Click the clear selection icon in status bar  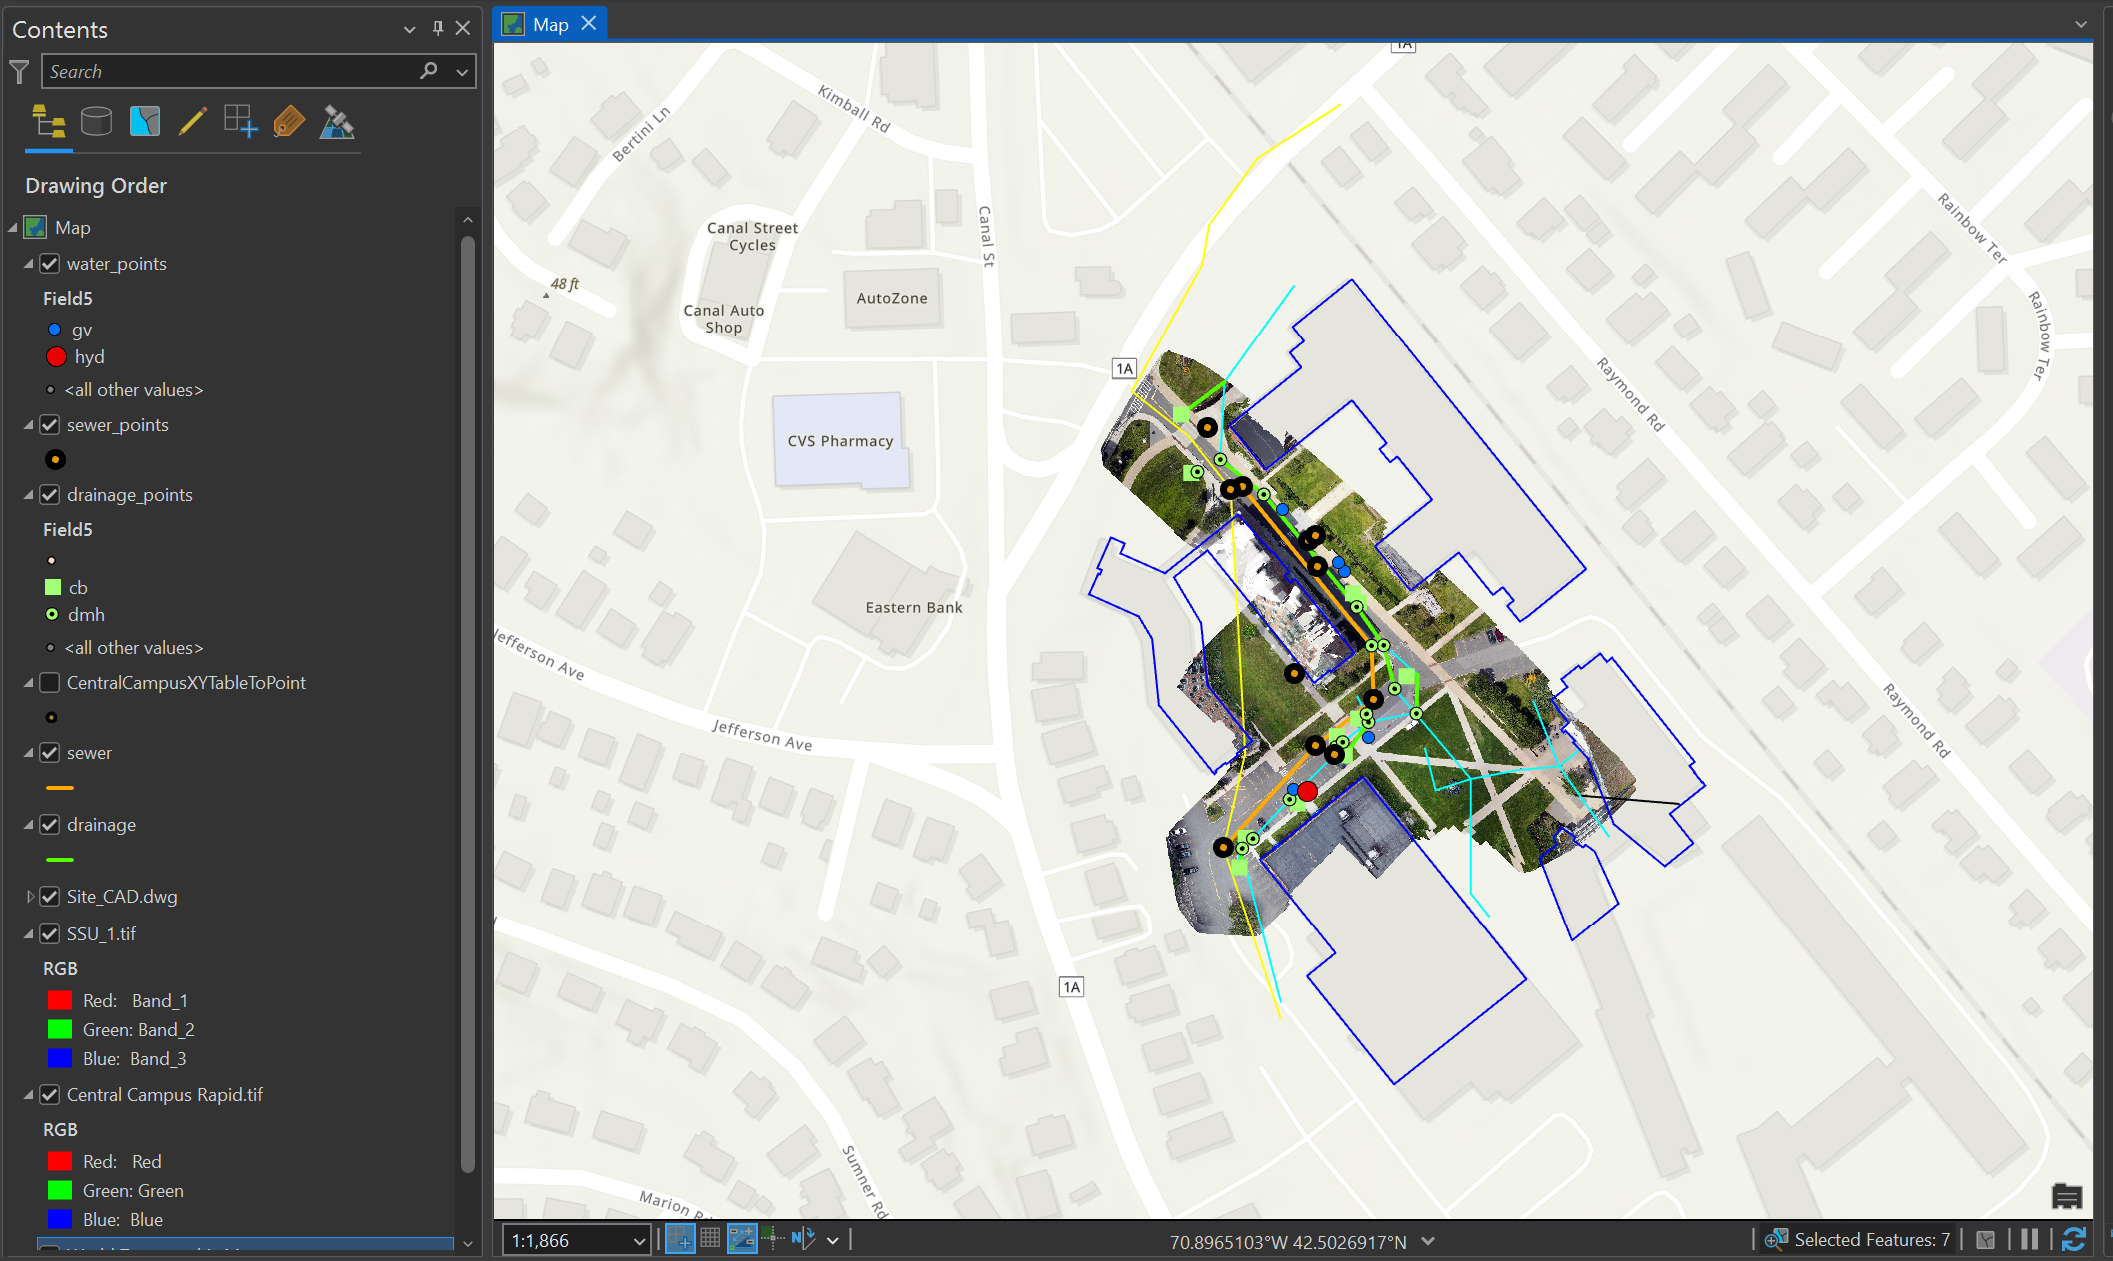[1986, 1240]
